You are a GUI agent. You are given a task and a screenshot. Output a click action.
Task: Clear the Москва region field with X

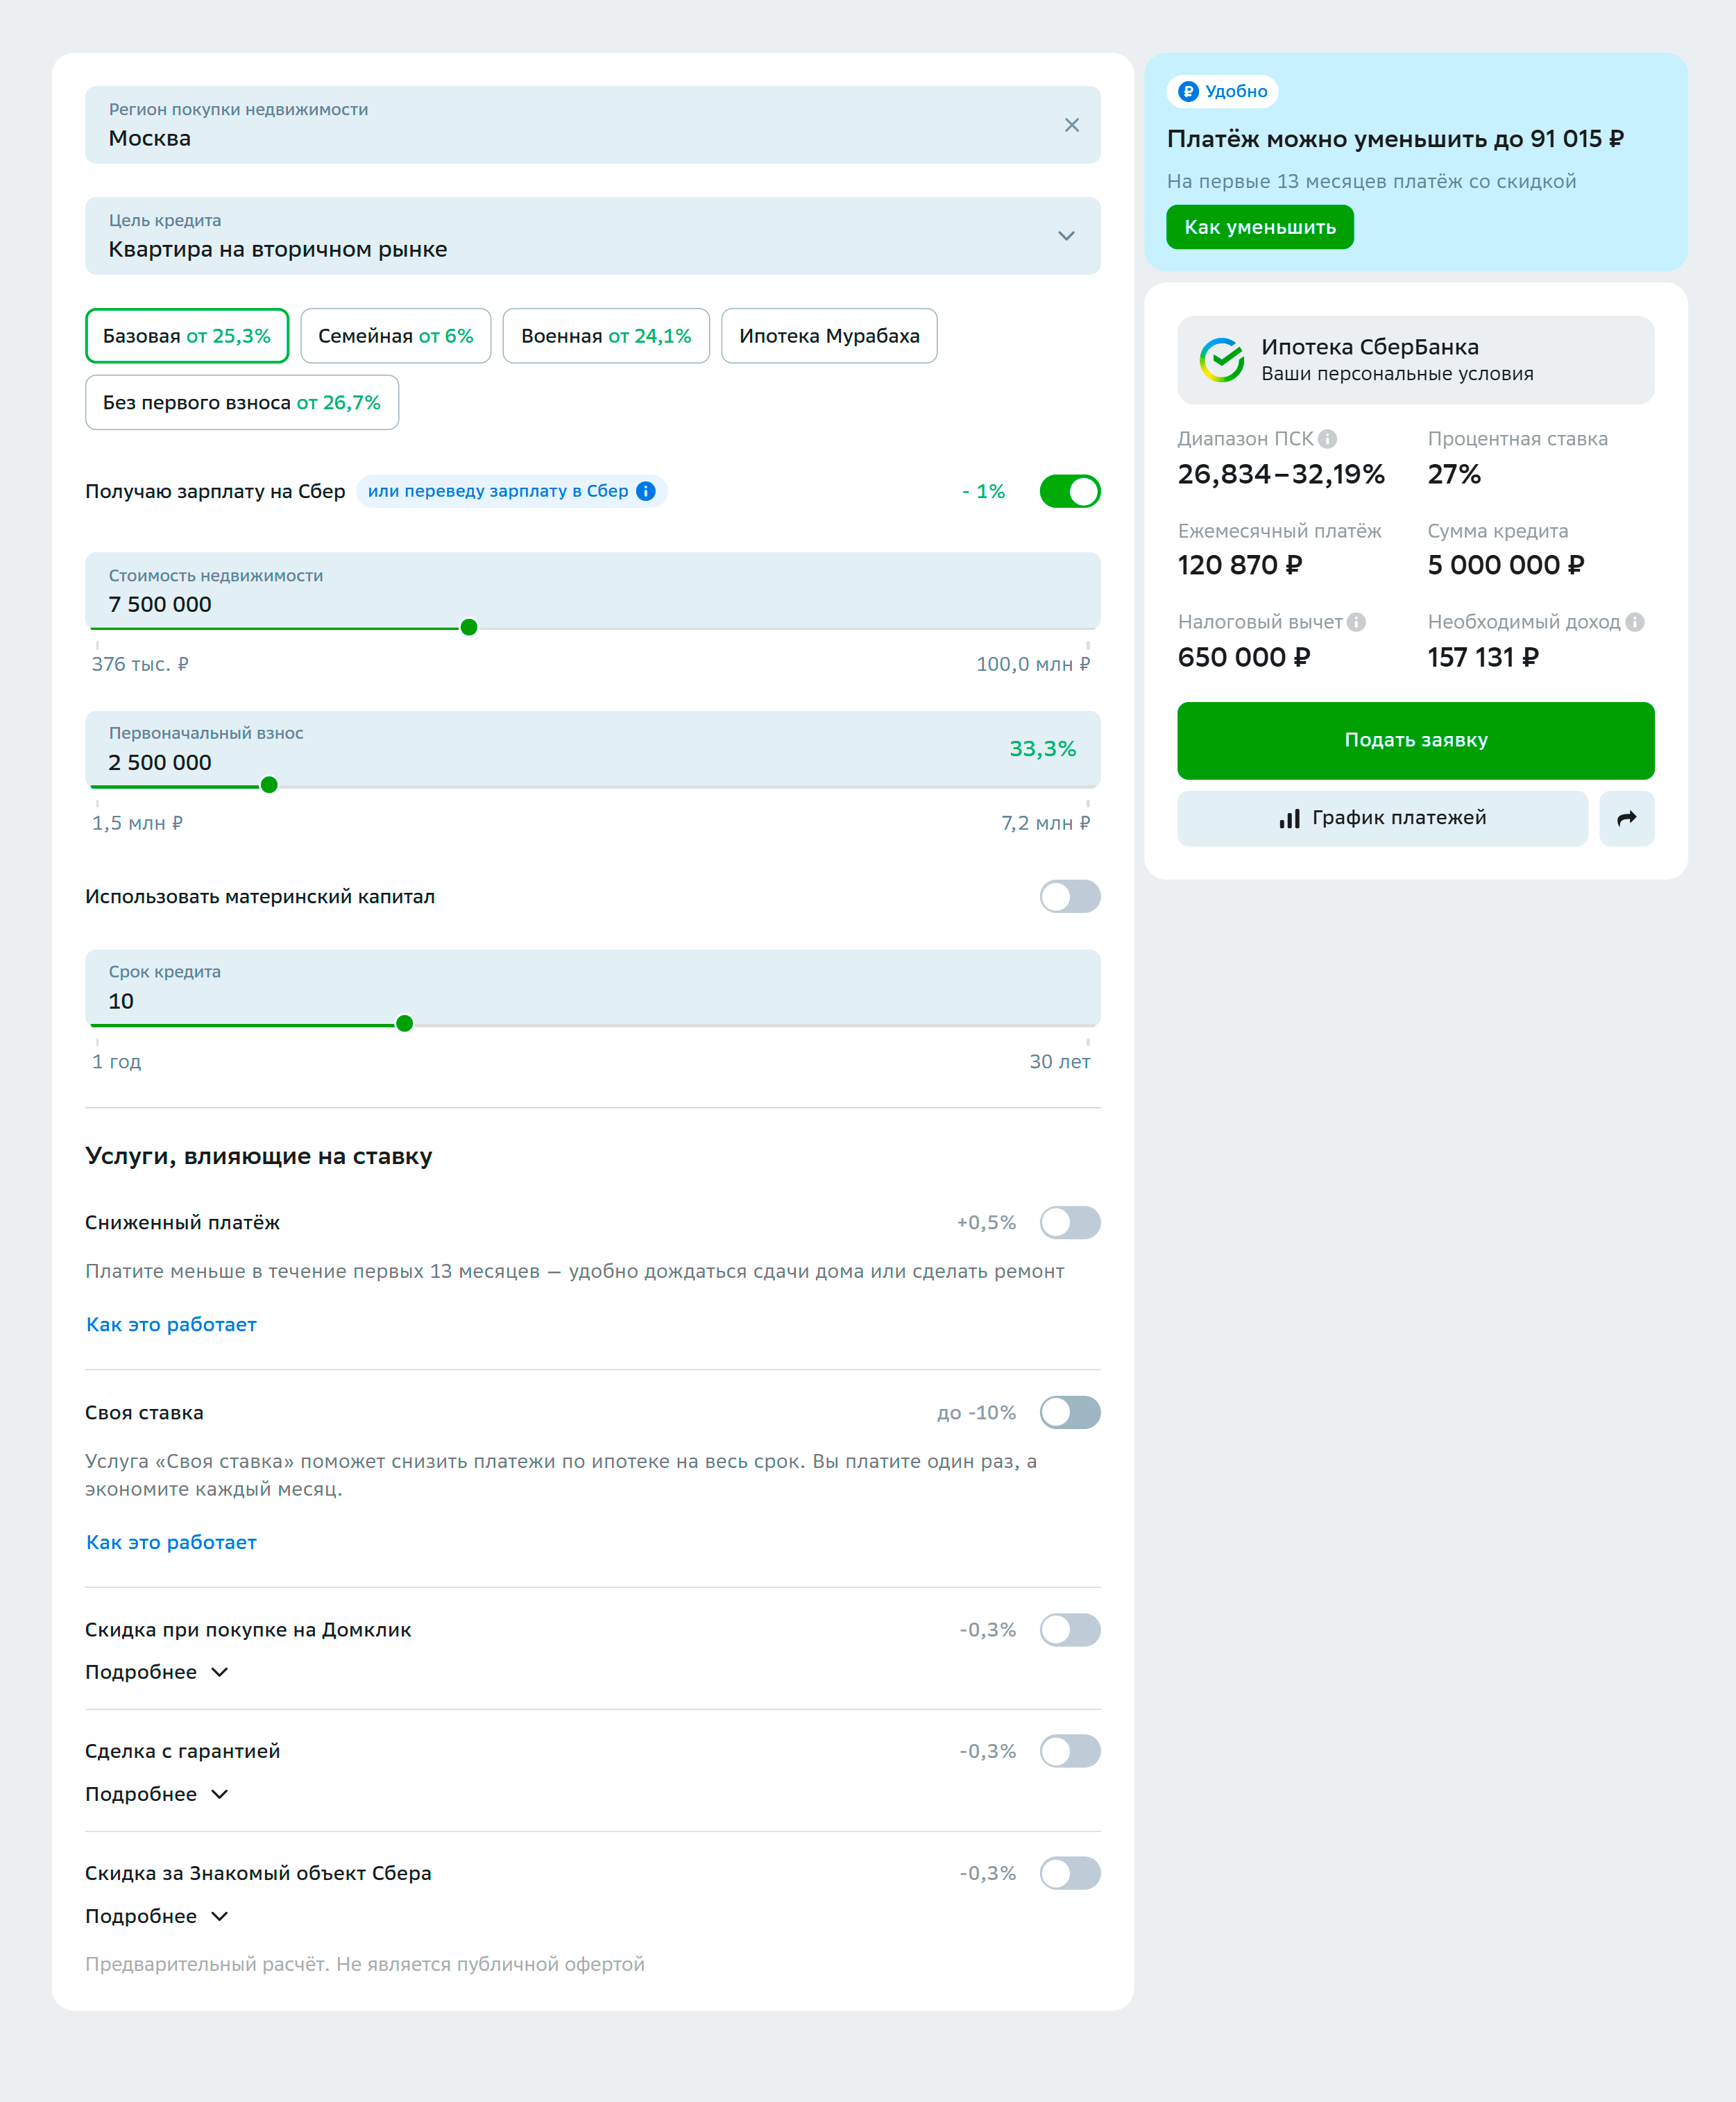click(x=1071, y=125)
